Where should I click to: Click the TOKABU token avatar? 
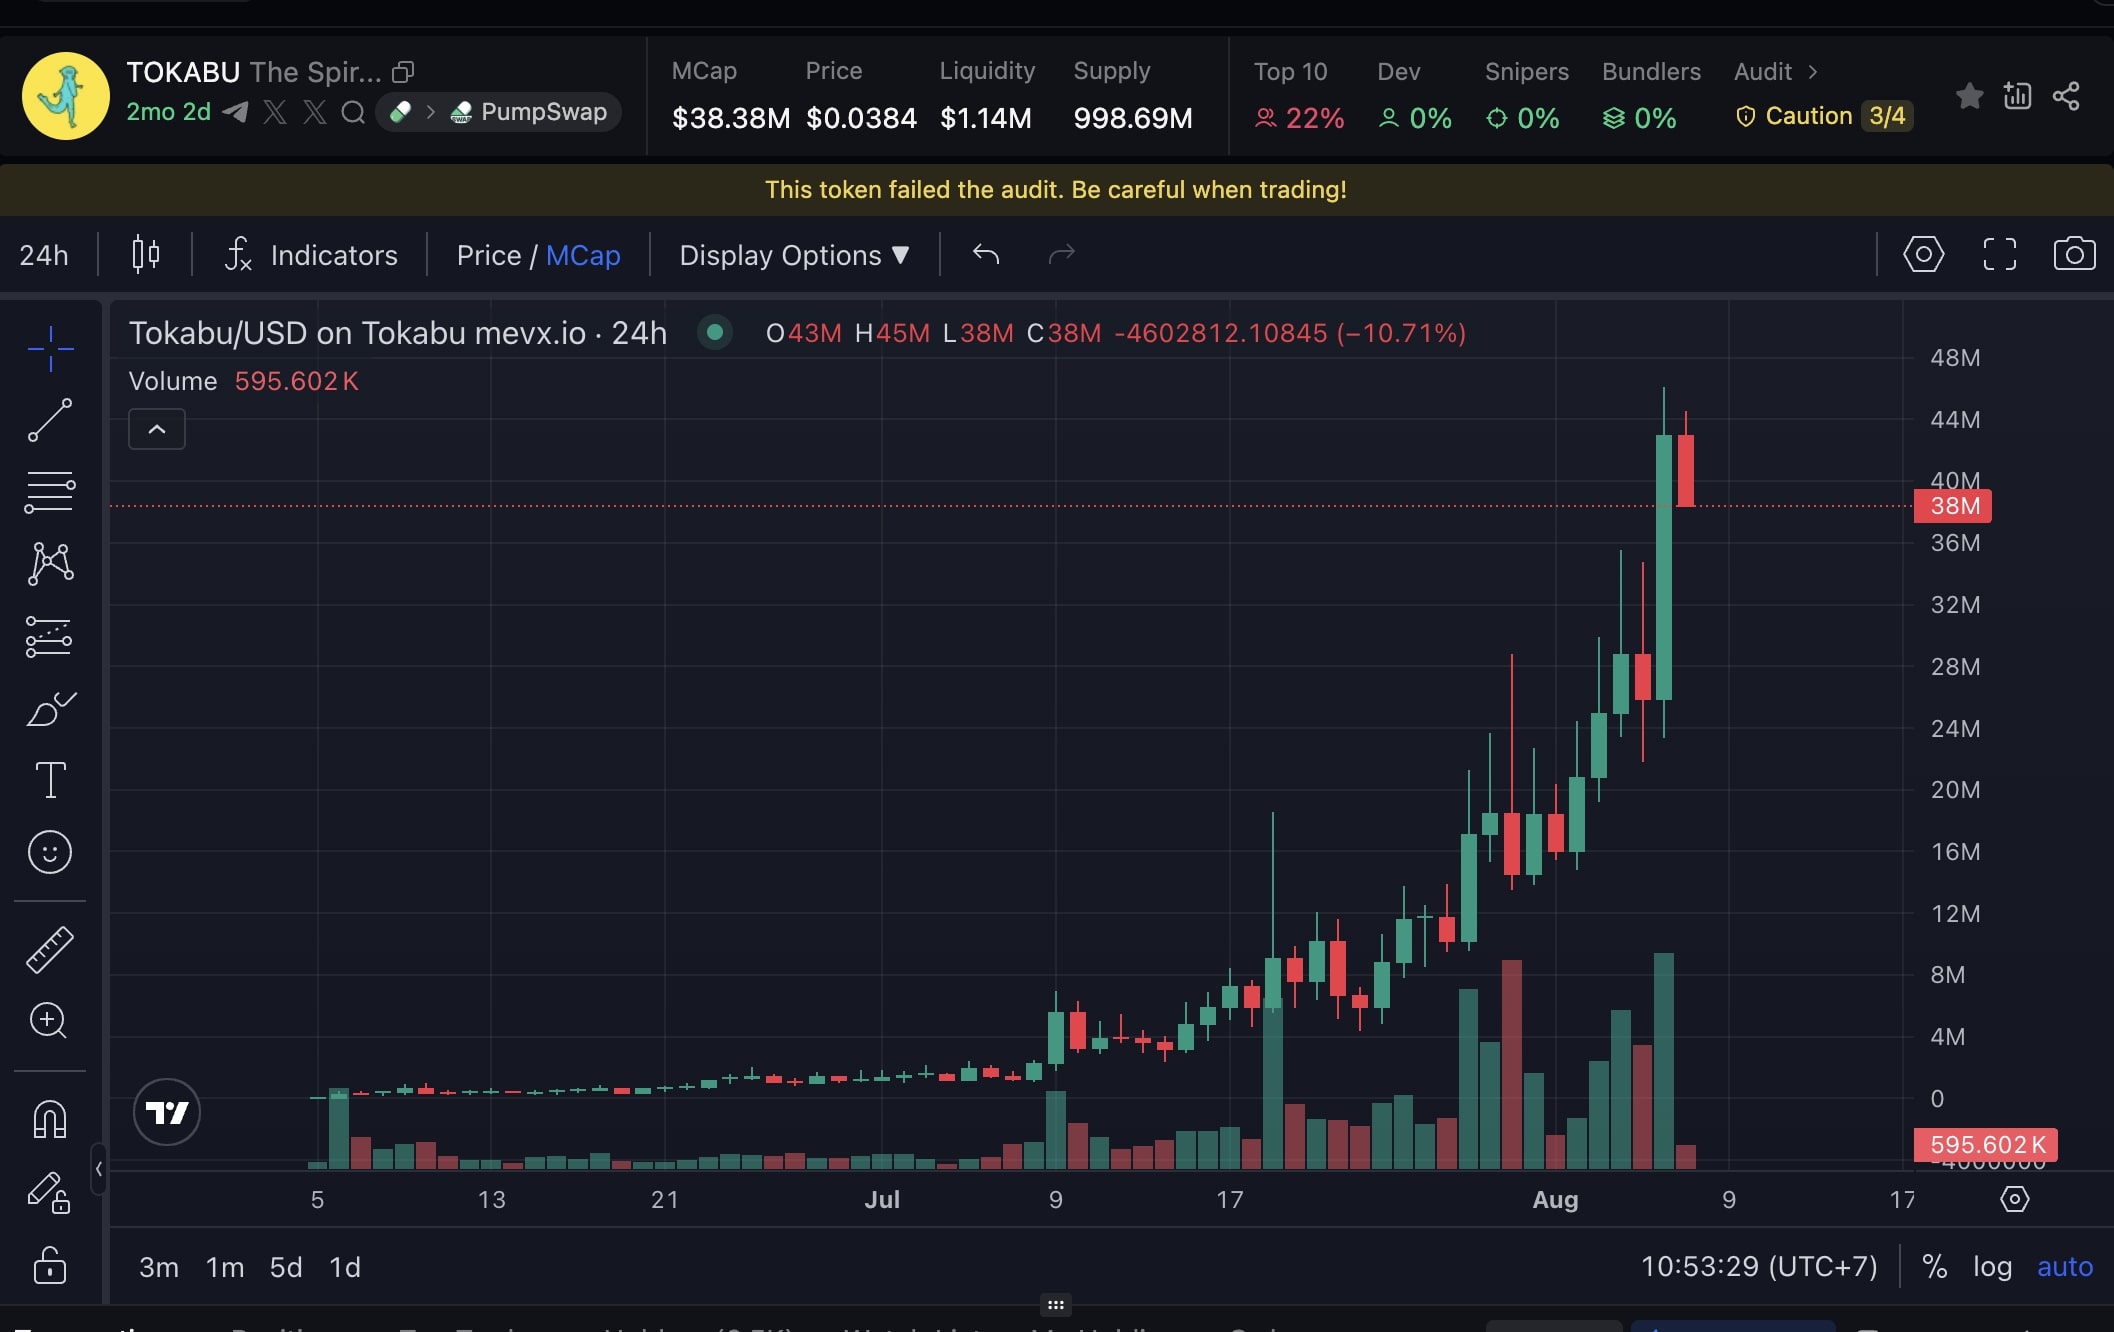click(x=66, y=96)
